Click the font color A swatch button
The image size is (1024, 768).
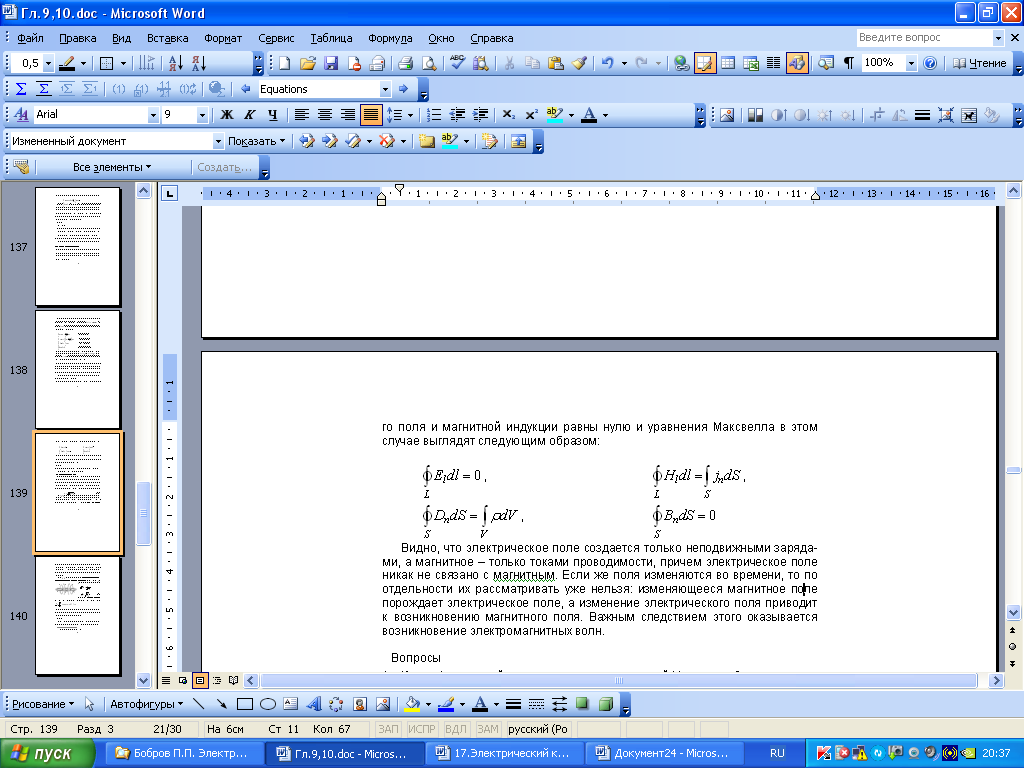[x=588, y=115]
